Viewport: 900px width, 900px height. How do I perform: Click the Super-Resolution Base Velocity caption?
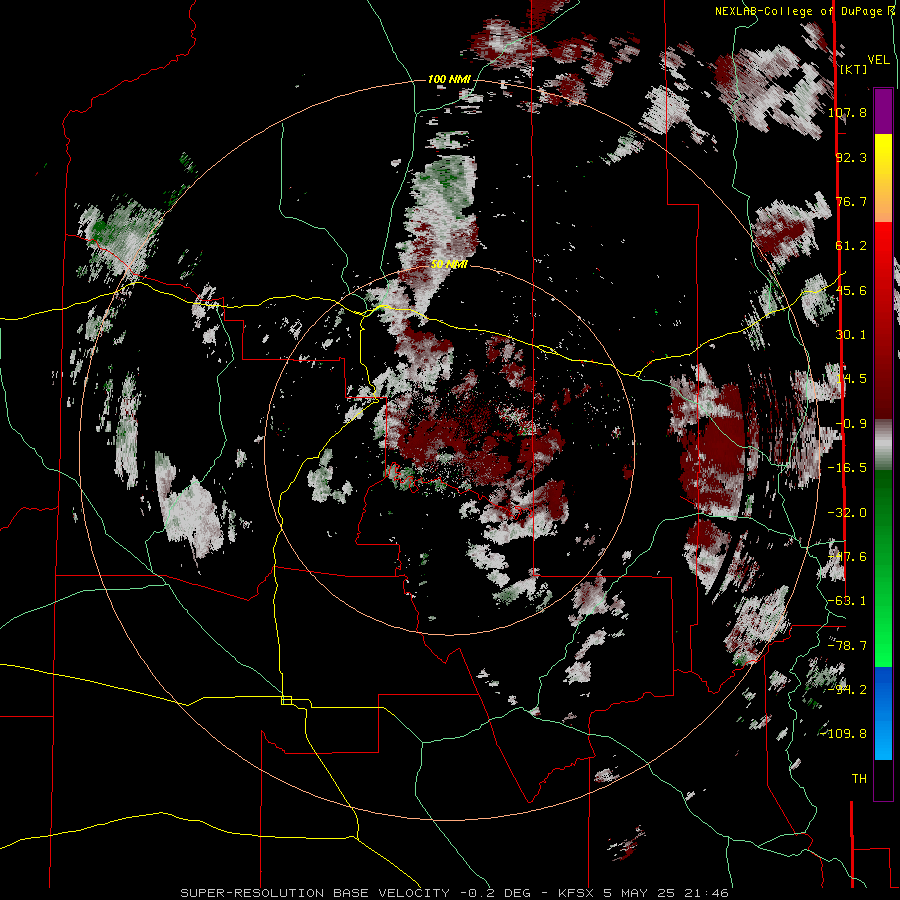pos(455,893)
